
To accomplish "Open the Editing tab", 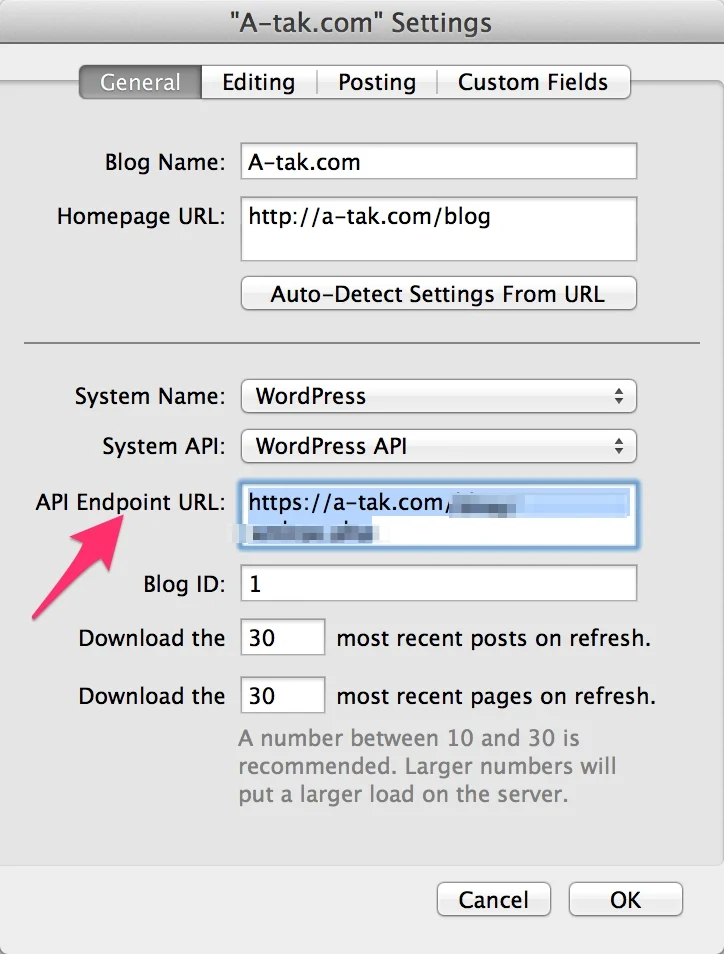I will 259,82.
